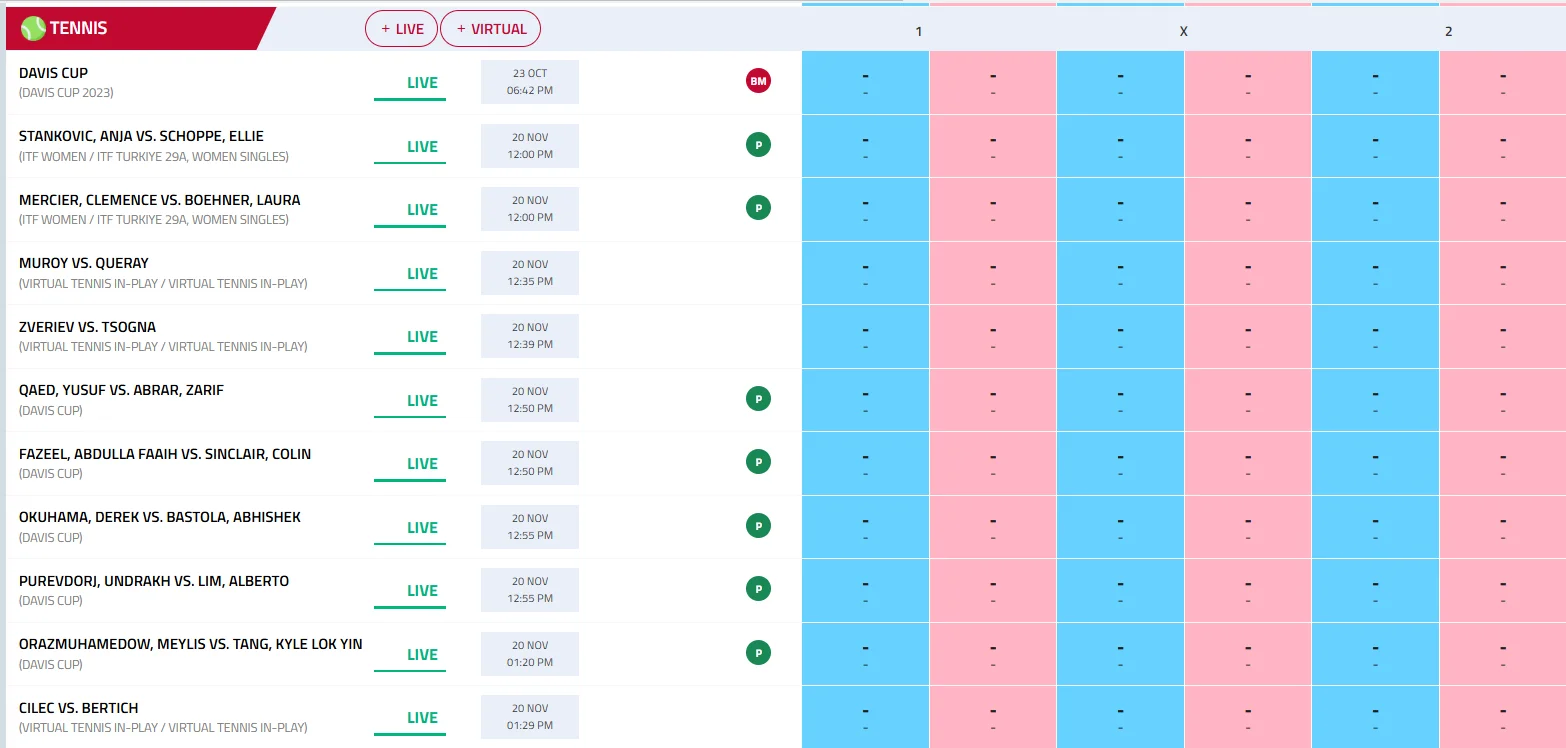Click blue back cell under column 1 for Qaed vs. Abrar
Image resolution: width=1566 pixels, height=748 pixels.
coord(865,400)
